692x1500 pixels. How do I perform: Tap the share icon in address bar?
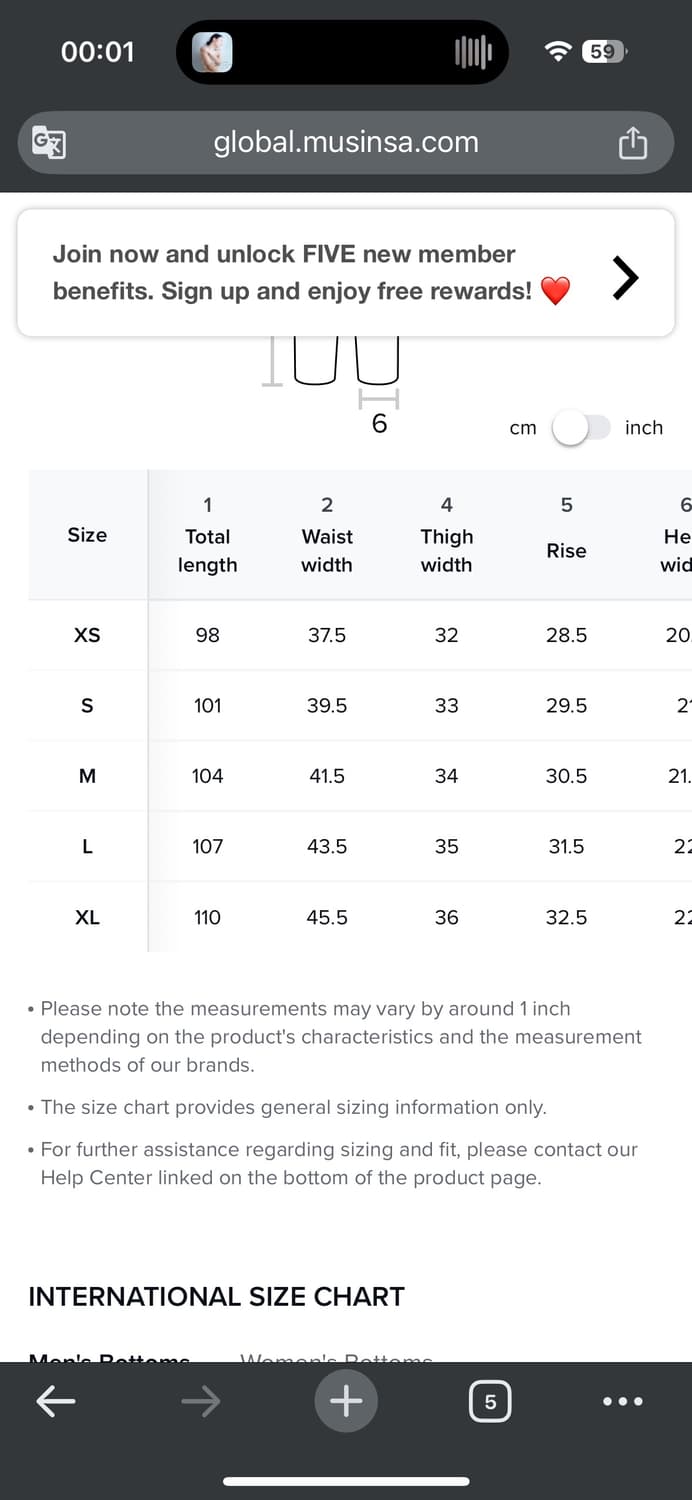[632, 144]
